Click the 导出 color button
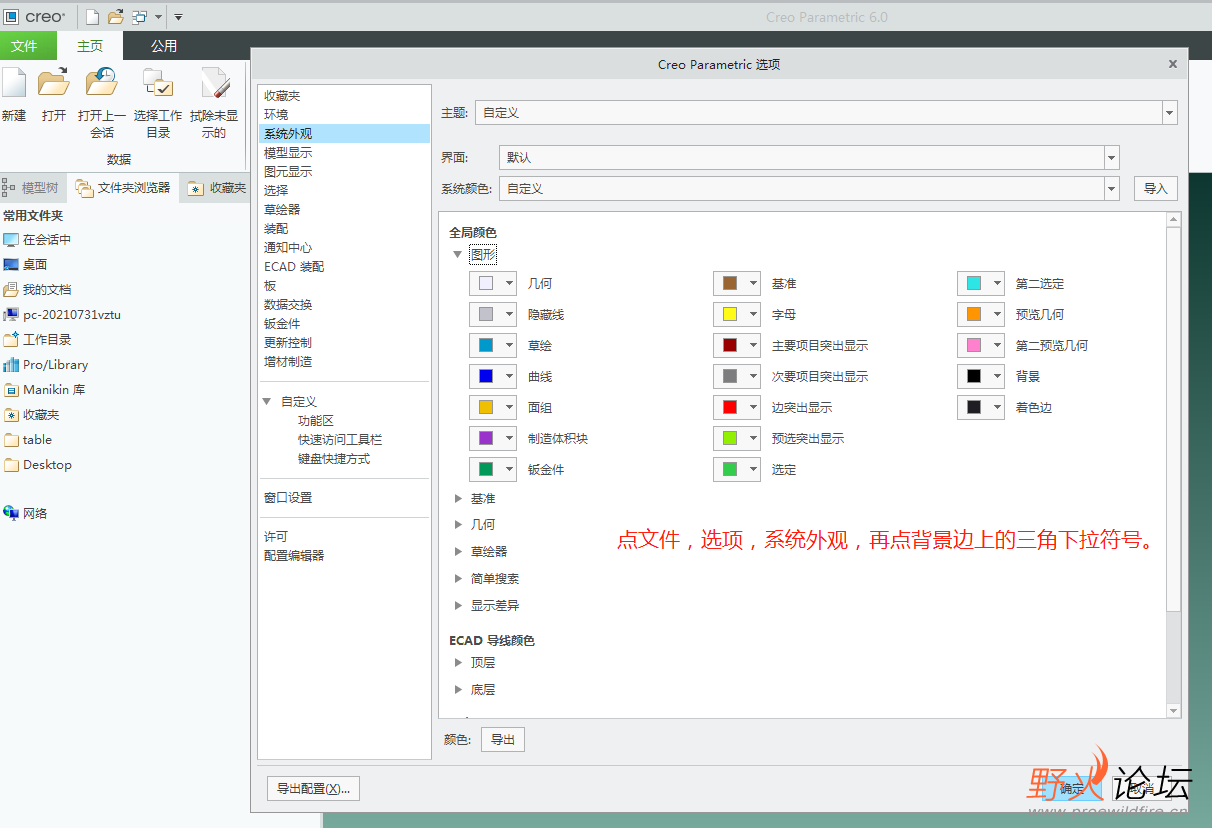This screenshot has width=1212, height=828. click(x=503, y=740)
